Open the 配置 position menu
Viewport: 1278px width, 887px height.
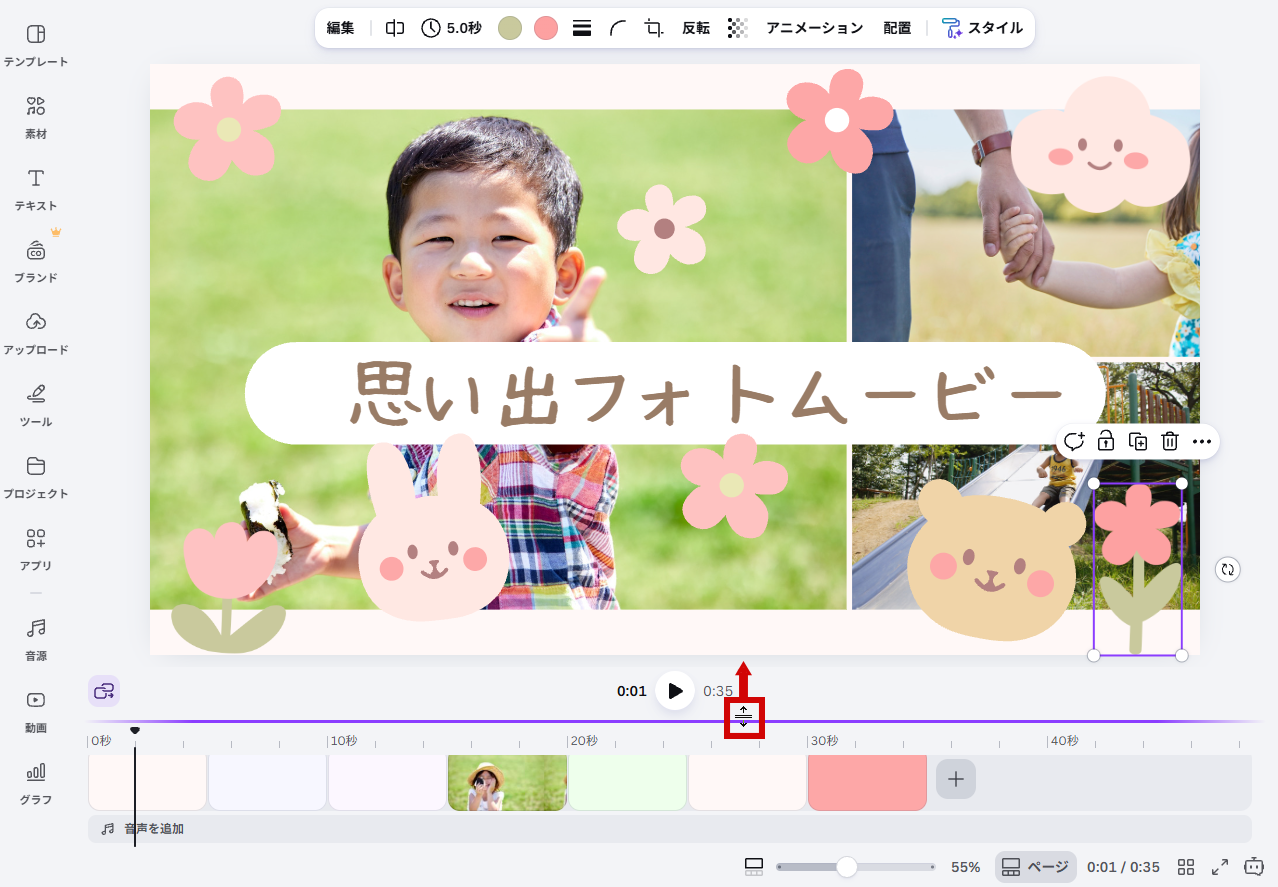897,28
